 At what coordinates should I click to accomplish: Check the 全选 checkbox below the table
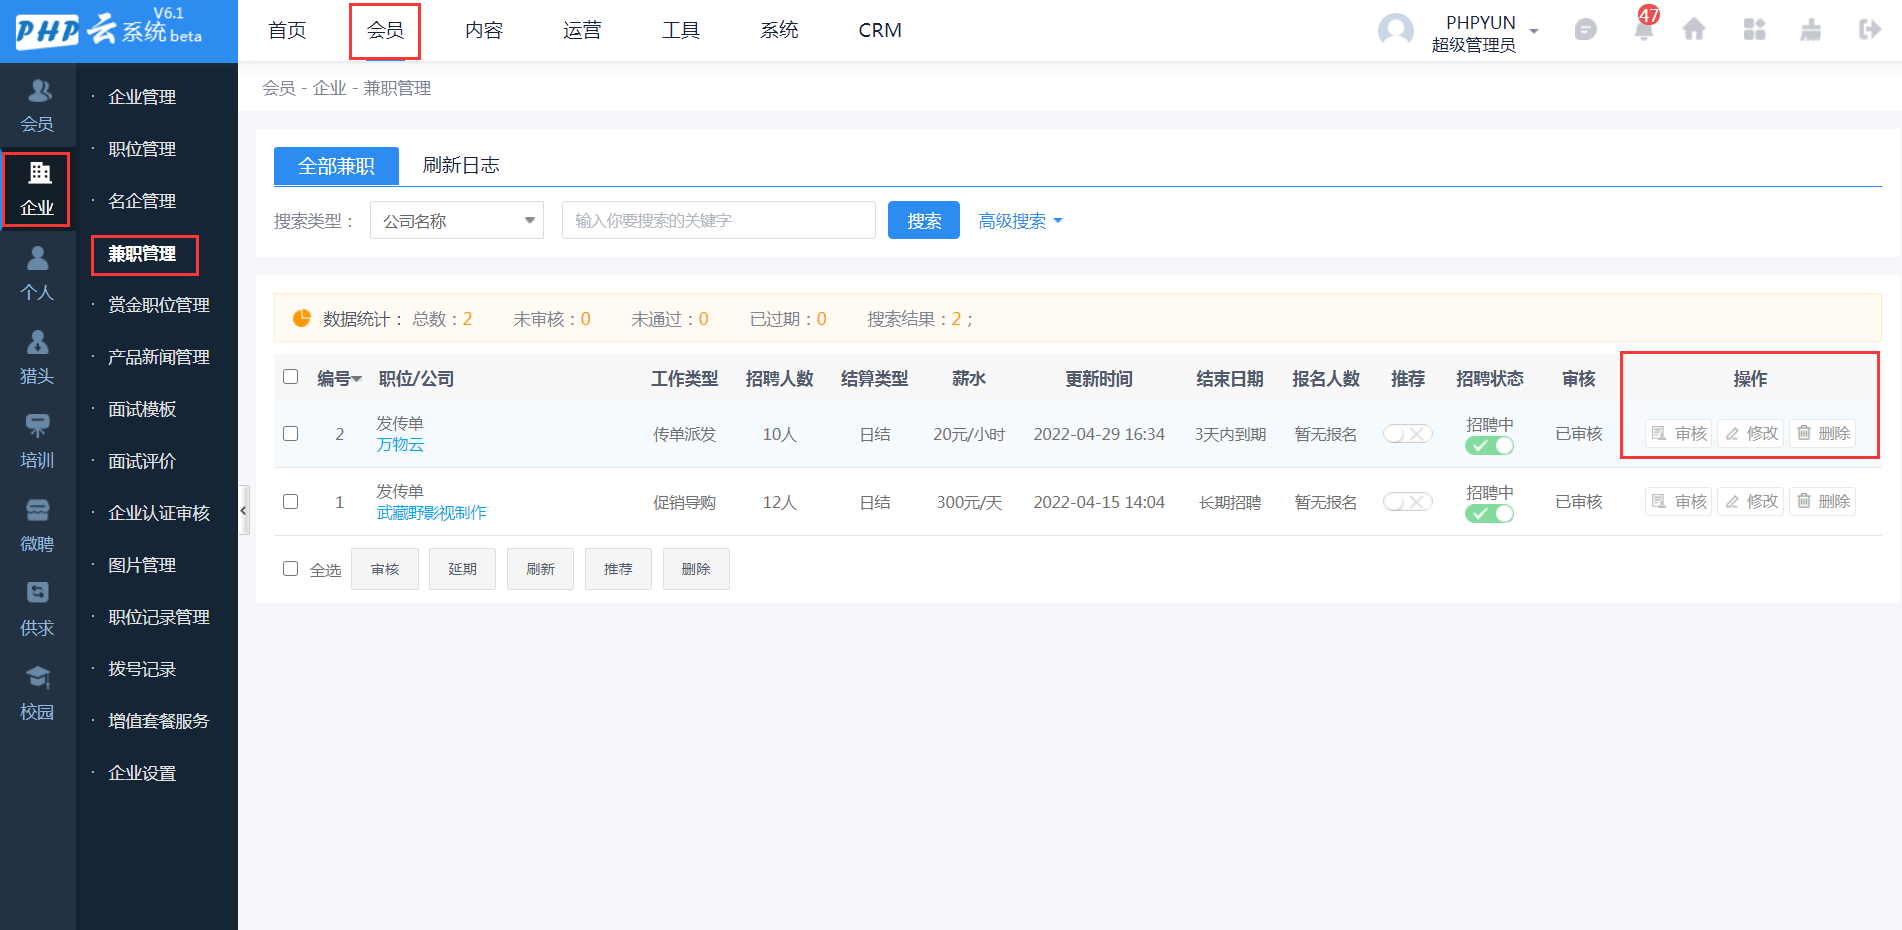pos(291,568)
